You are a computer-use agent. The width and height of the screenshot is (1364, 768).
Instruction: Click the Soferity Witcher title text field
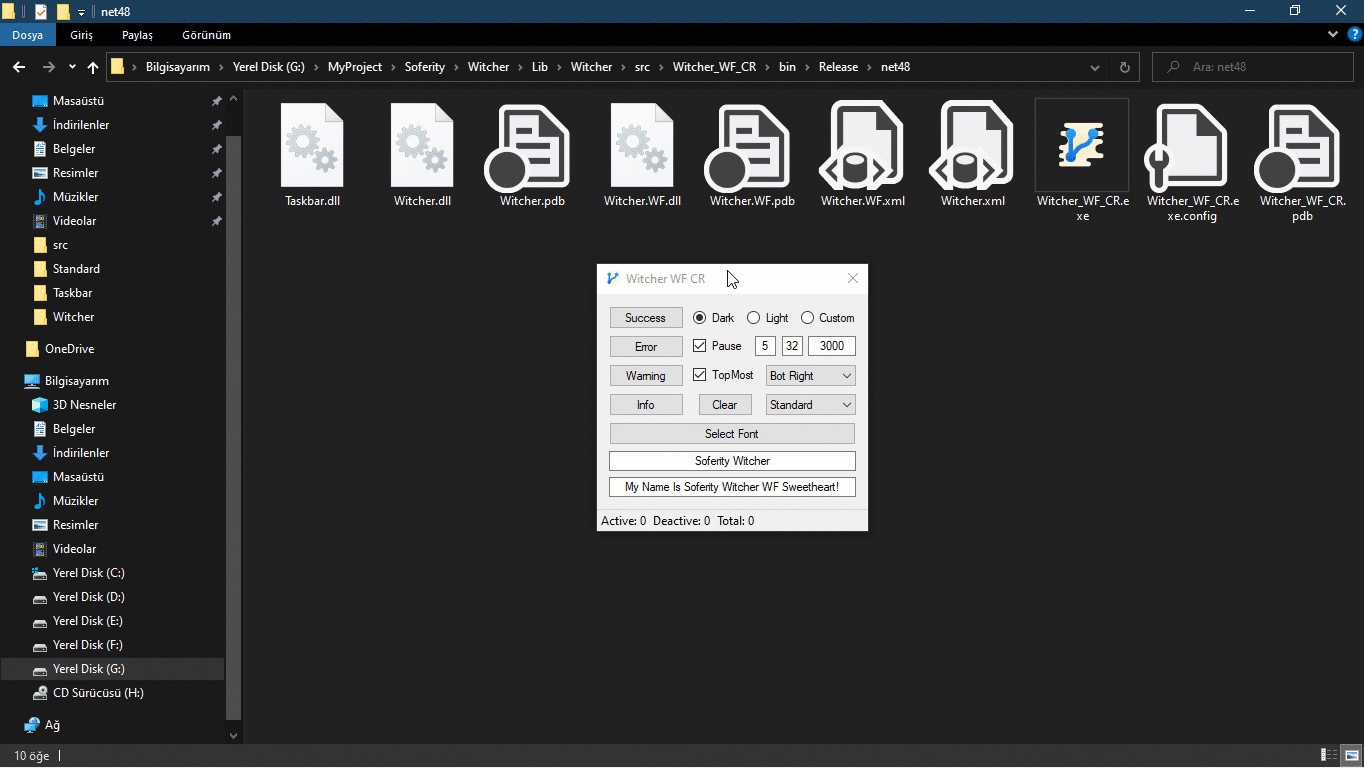pos(732,461)
